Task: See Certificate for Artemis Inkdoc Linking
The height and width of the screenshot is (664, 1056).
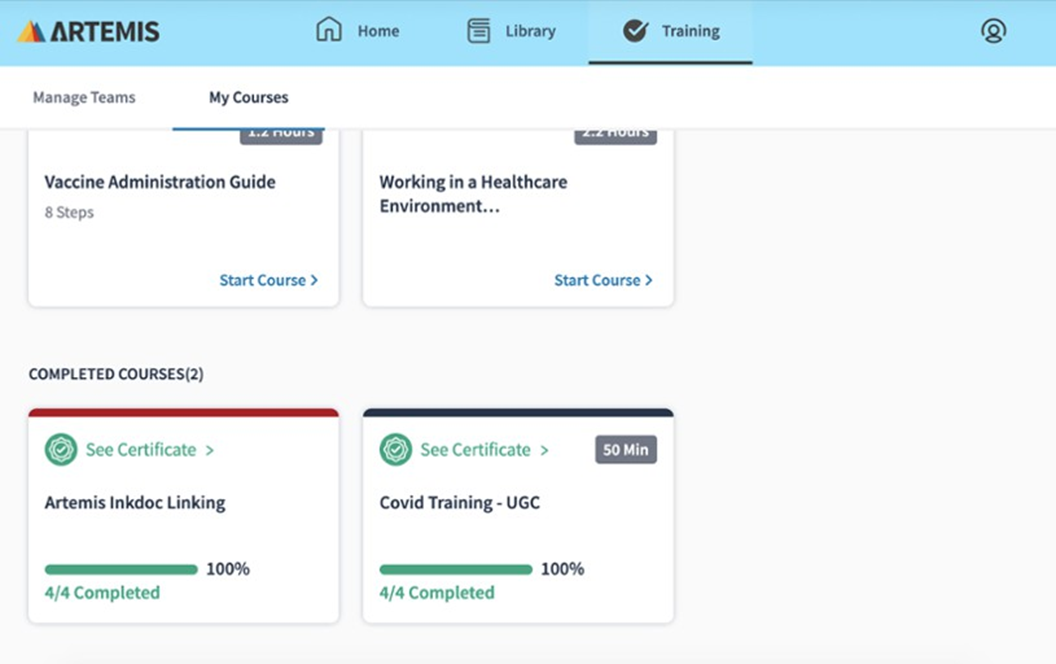Action: click(x=149, y=450)
